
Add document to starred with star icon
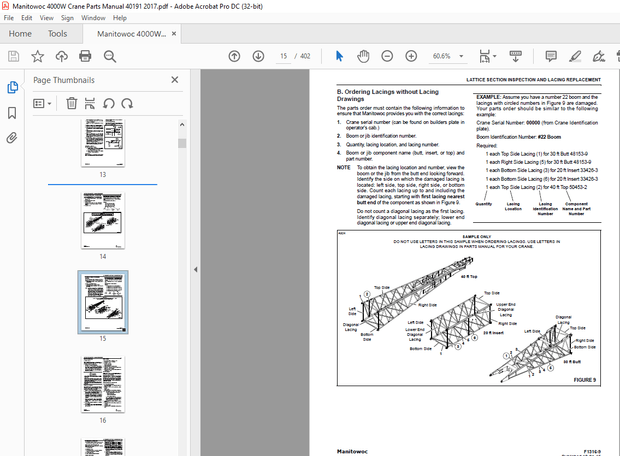[38, 57]
